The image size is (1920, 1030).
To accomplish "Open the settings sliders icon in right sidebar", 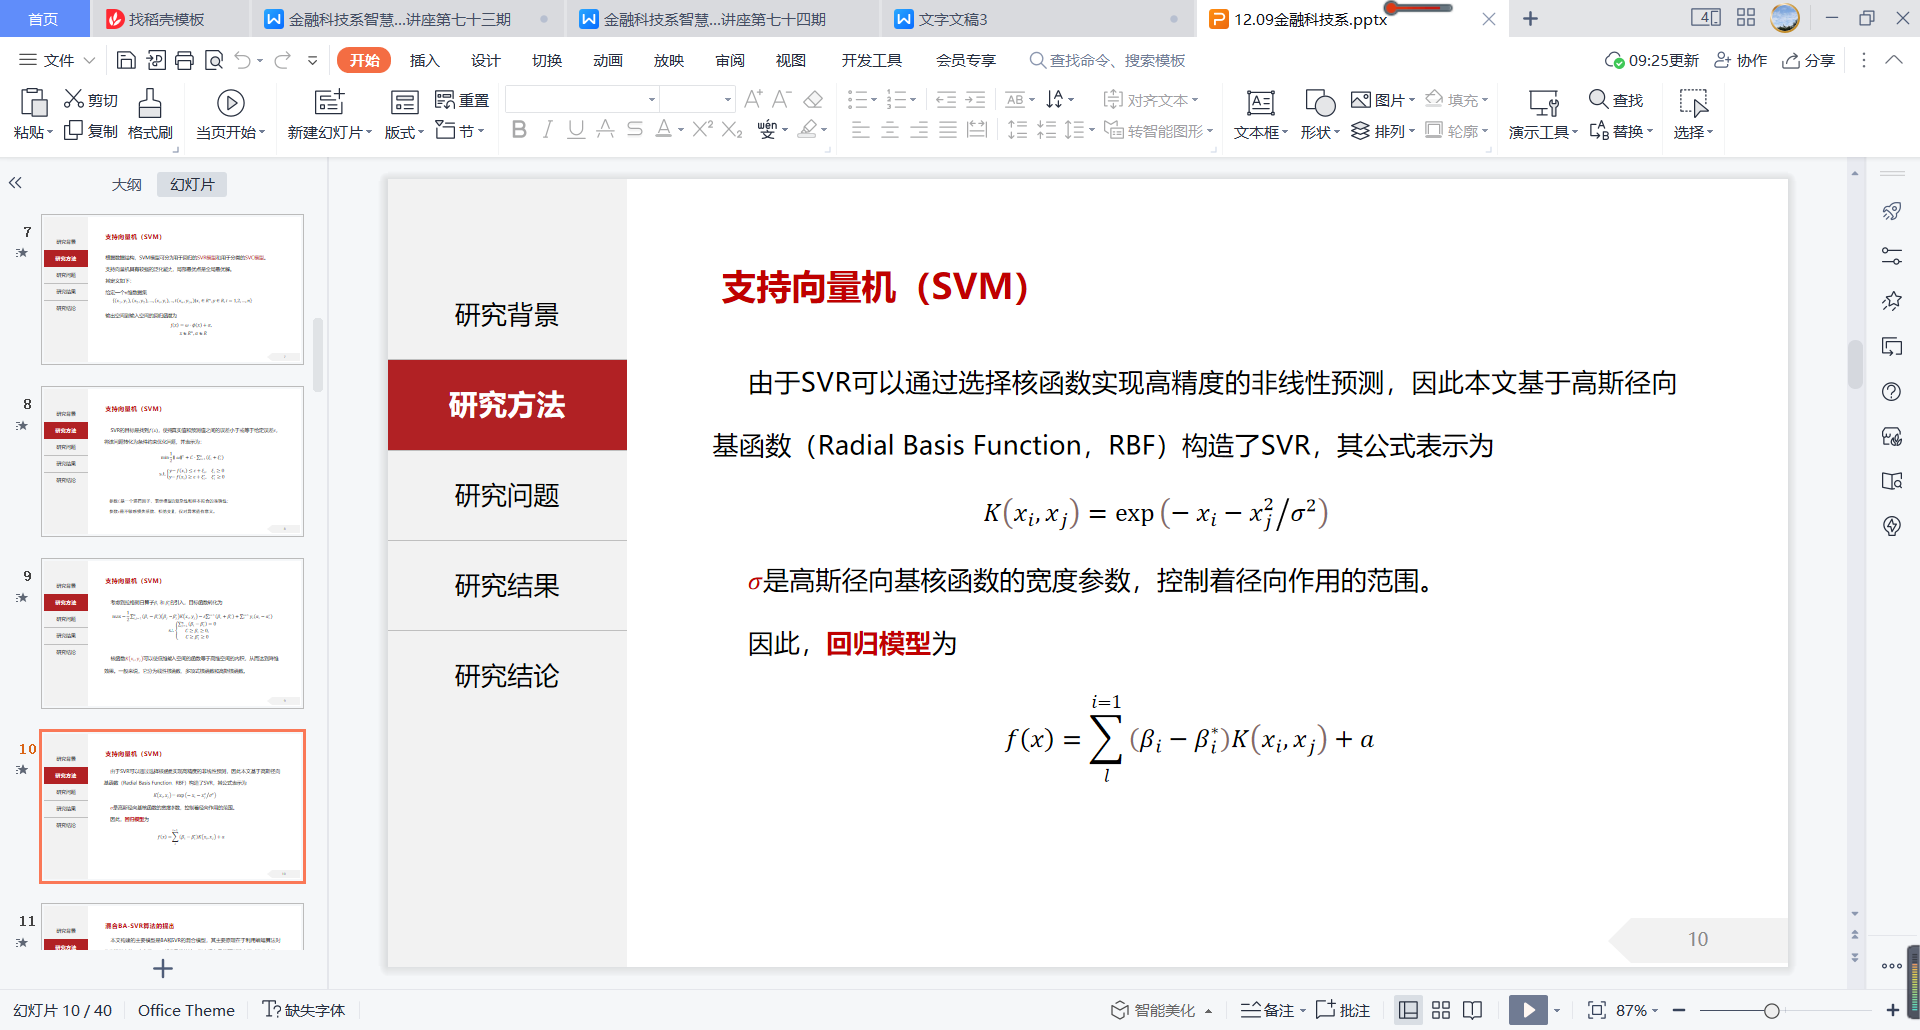I will click(1891, 256).
